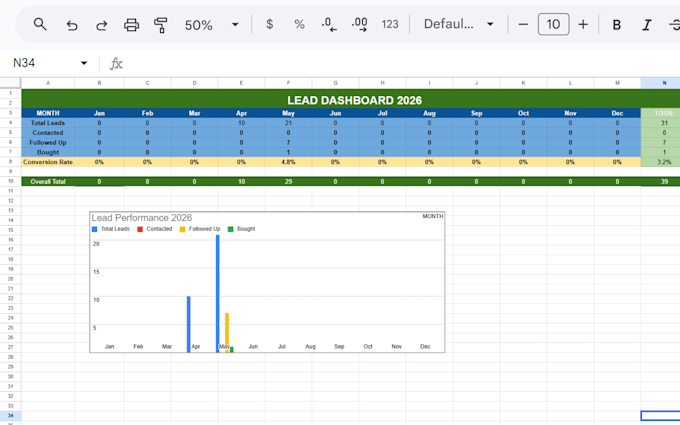Increase decimal places
The image size is (680, 425).
point(360,25)
